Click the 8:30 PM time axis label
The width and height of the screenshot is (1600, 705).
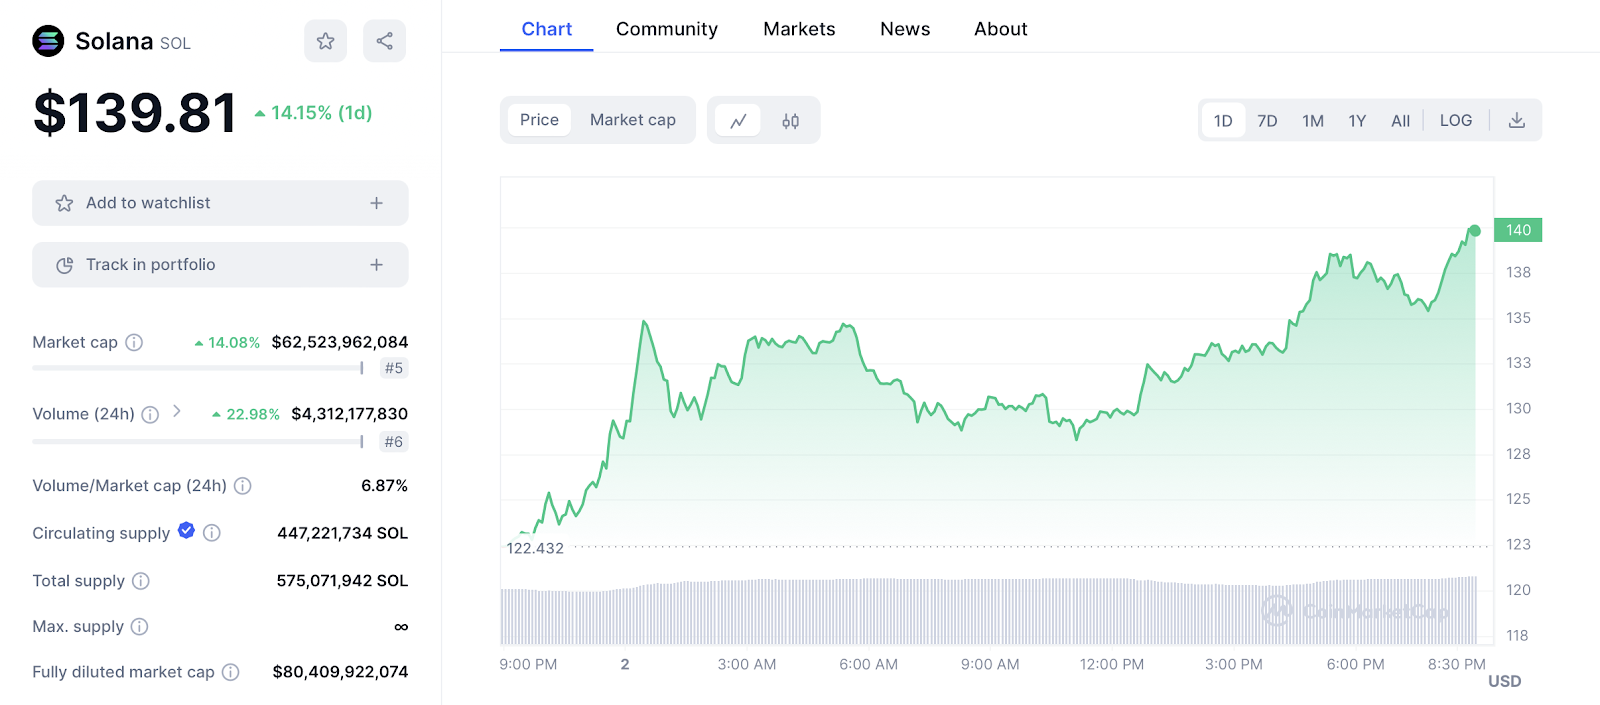(1456, 664)
